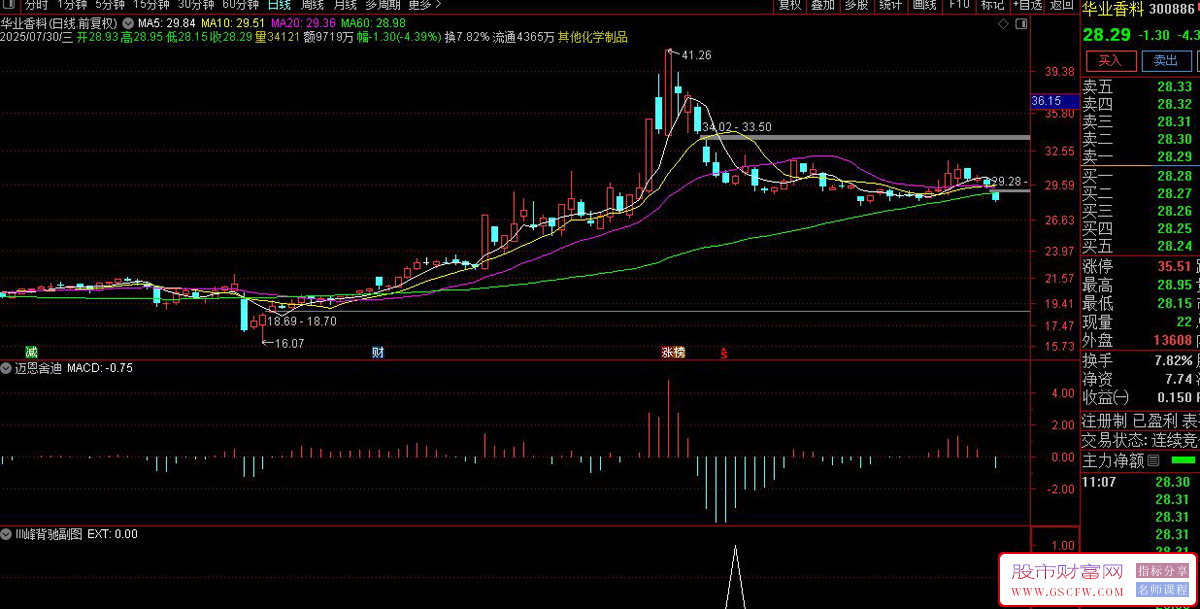This screenshot has height=609, width=1200.
Task: Click the stock code 300886
Action: tap(1173, 9)
